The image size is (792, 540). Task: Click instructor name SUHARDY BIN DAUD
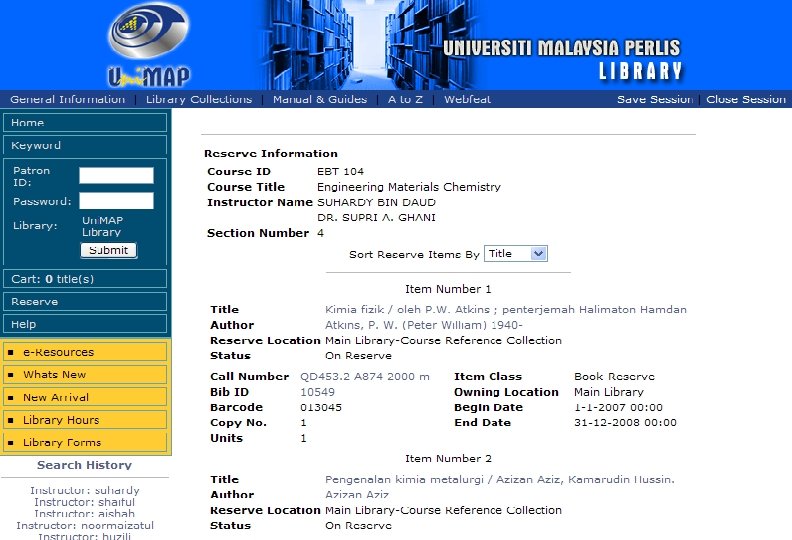point(376,203)
